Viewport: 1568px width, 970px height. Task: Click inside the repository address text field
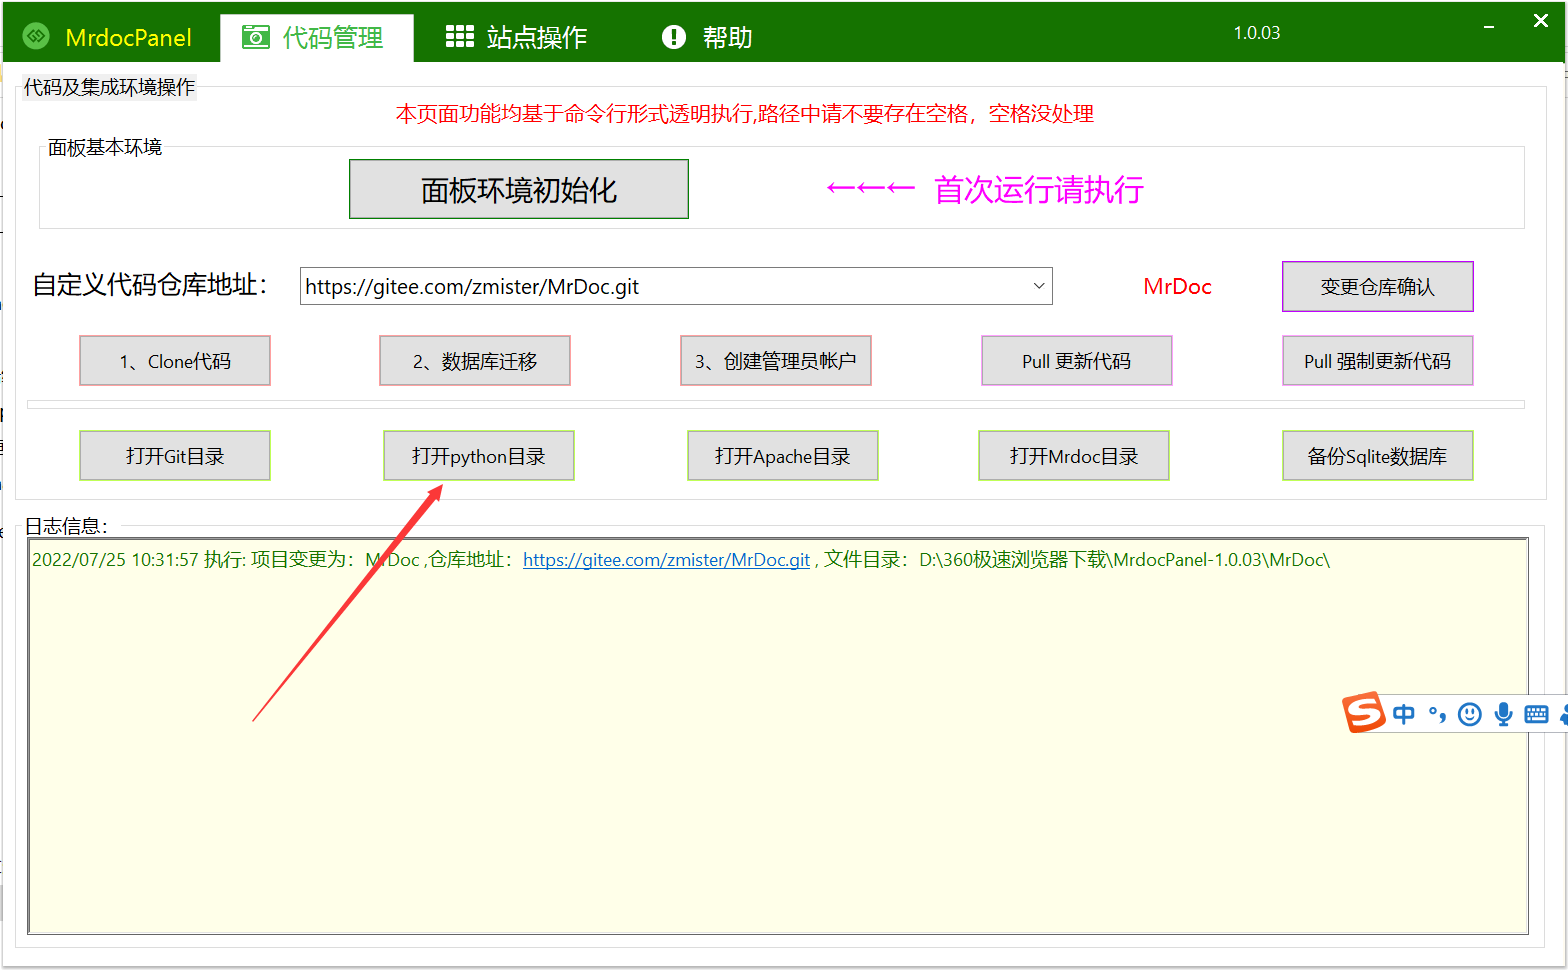tap(660, 287)
